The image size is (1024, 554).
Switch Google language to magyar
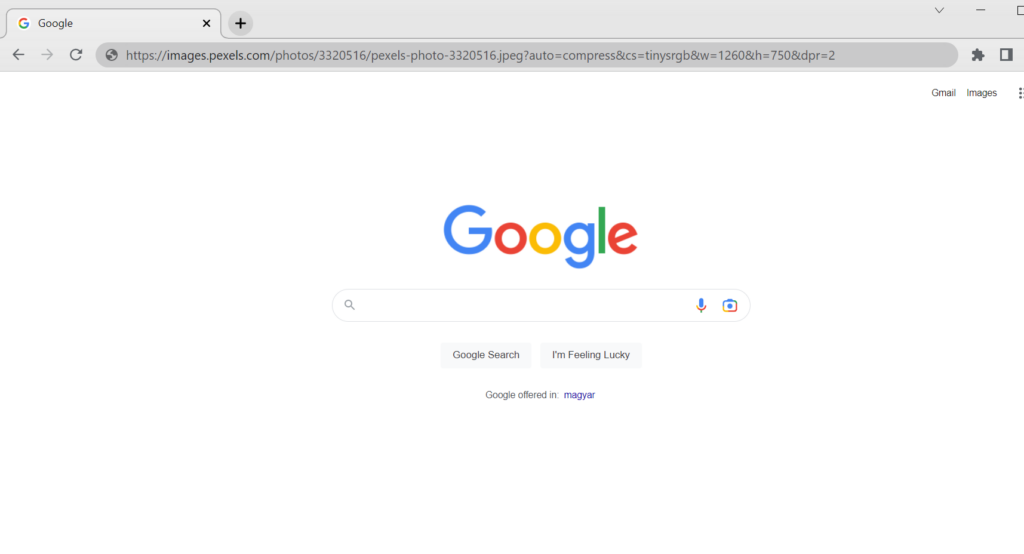coord(579,395)
